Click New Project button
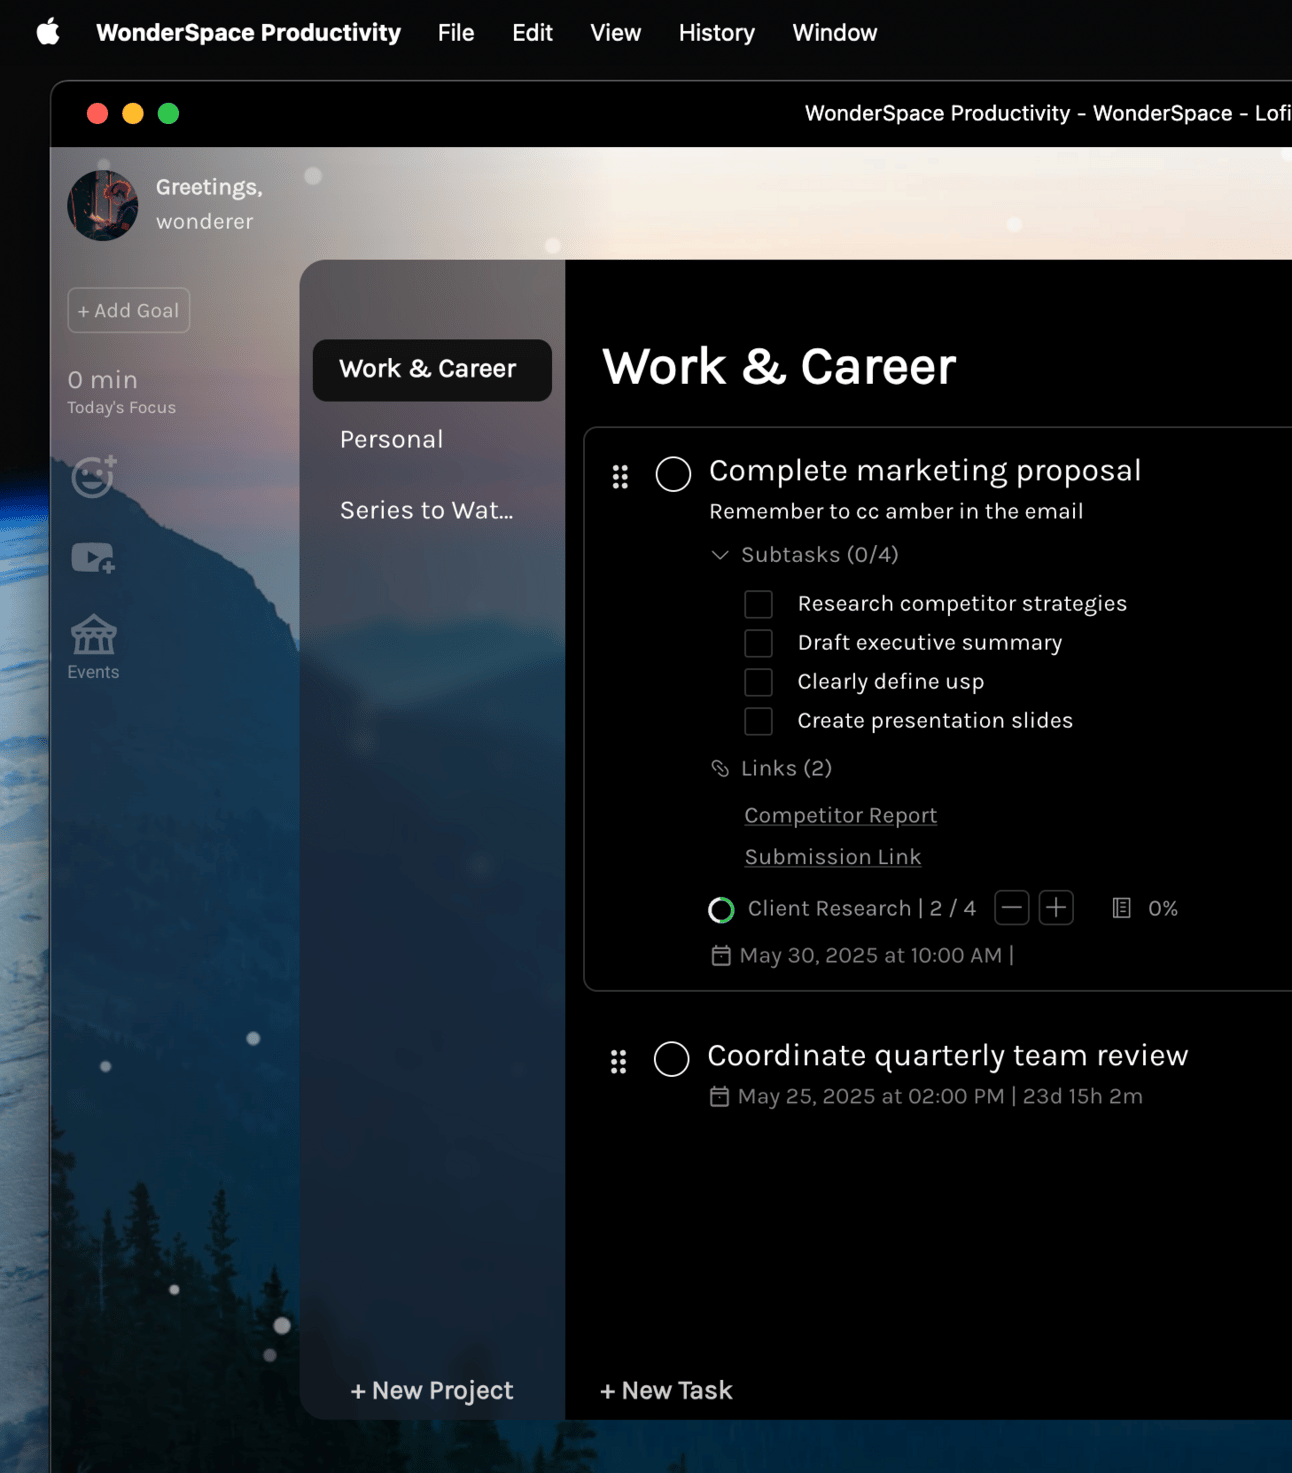The image size is (1292, 1473). [432, 1390]
